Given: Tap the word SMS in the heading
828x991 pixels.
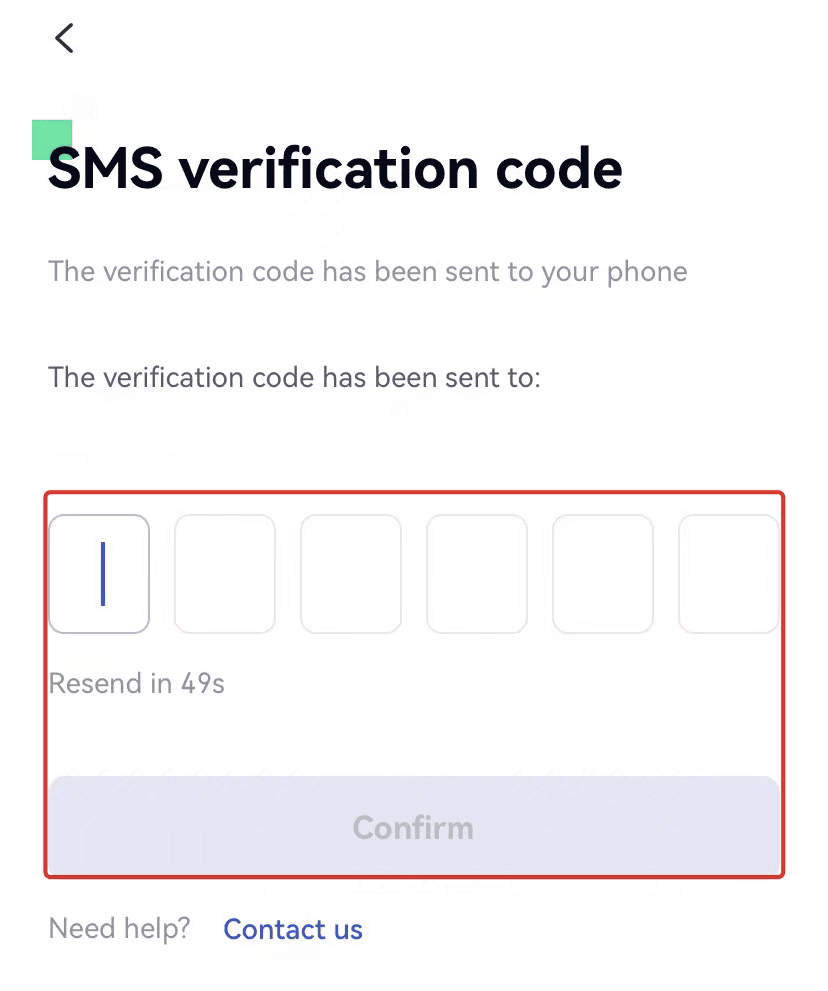Looking at the screenshot, I should [x=105, y=169].
